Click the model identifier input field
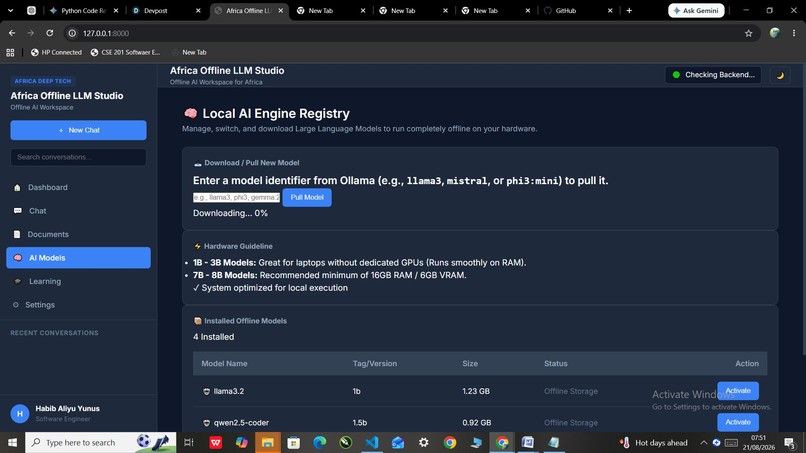This screenshot has width=806, height=453. [236, 197]
